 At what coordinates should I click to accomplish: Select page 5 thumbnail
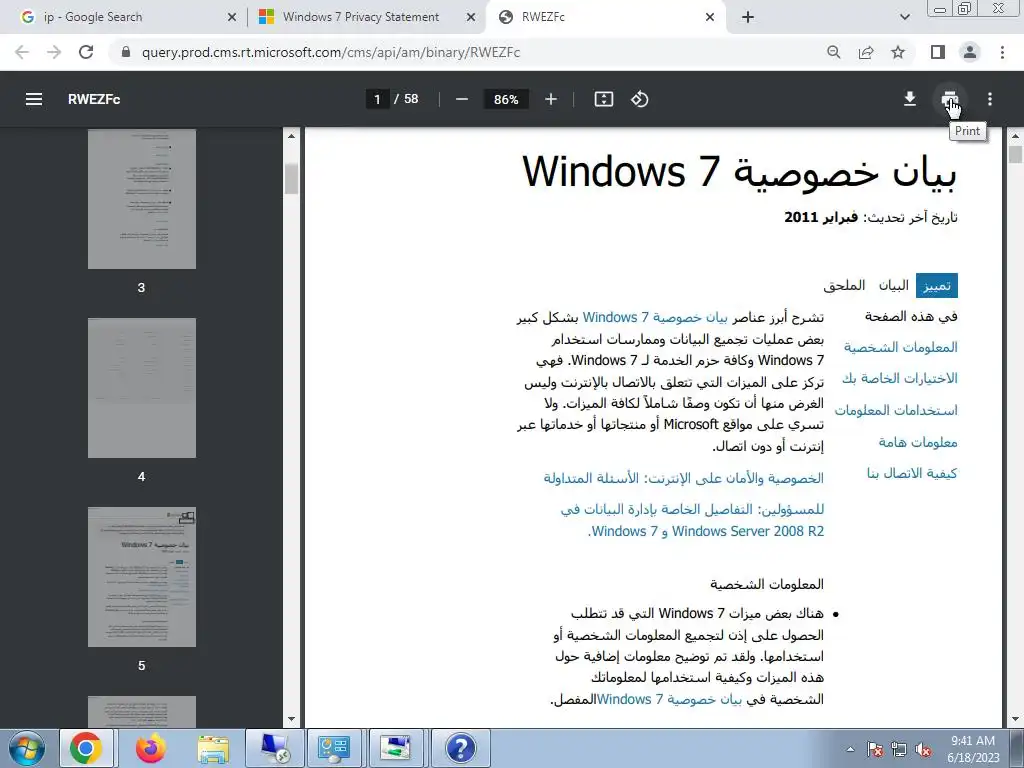coord(142,577)
